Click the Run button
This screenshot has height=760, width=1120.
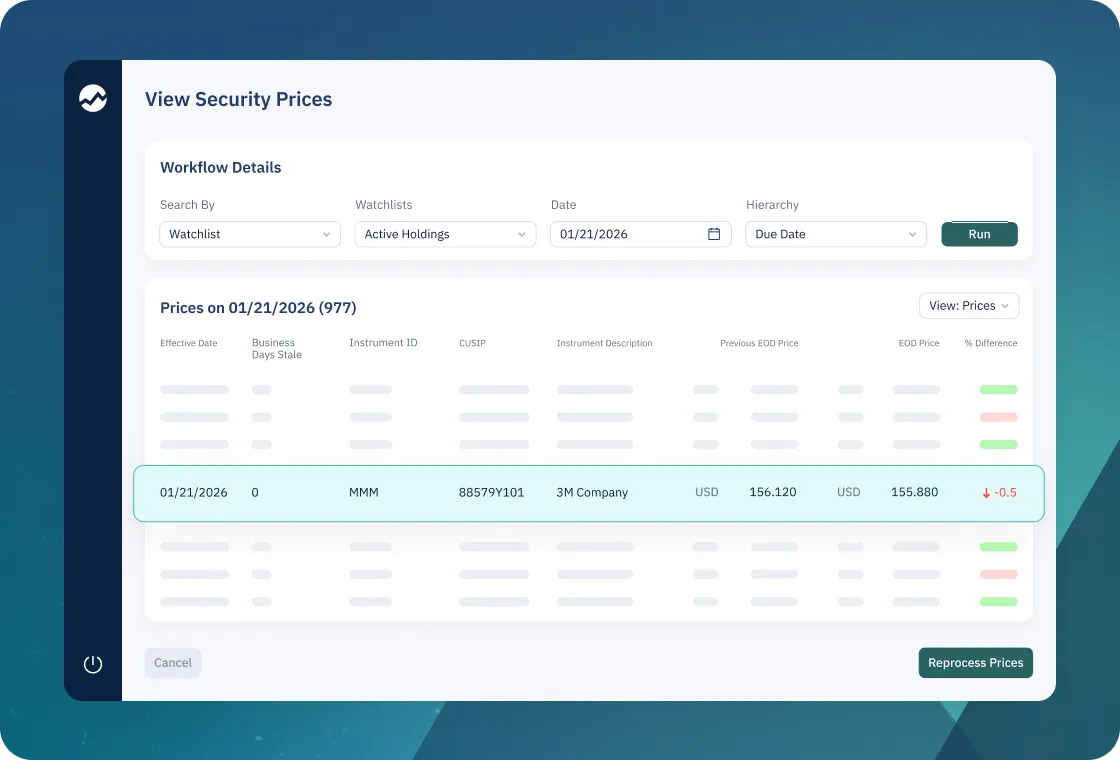979,234
